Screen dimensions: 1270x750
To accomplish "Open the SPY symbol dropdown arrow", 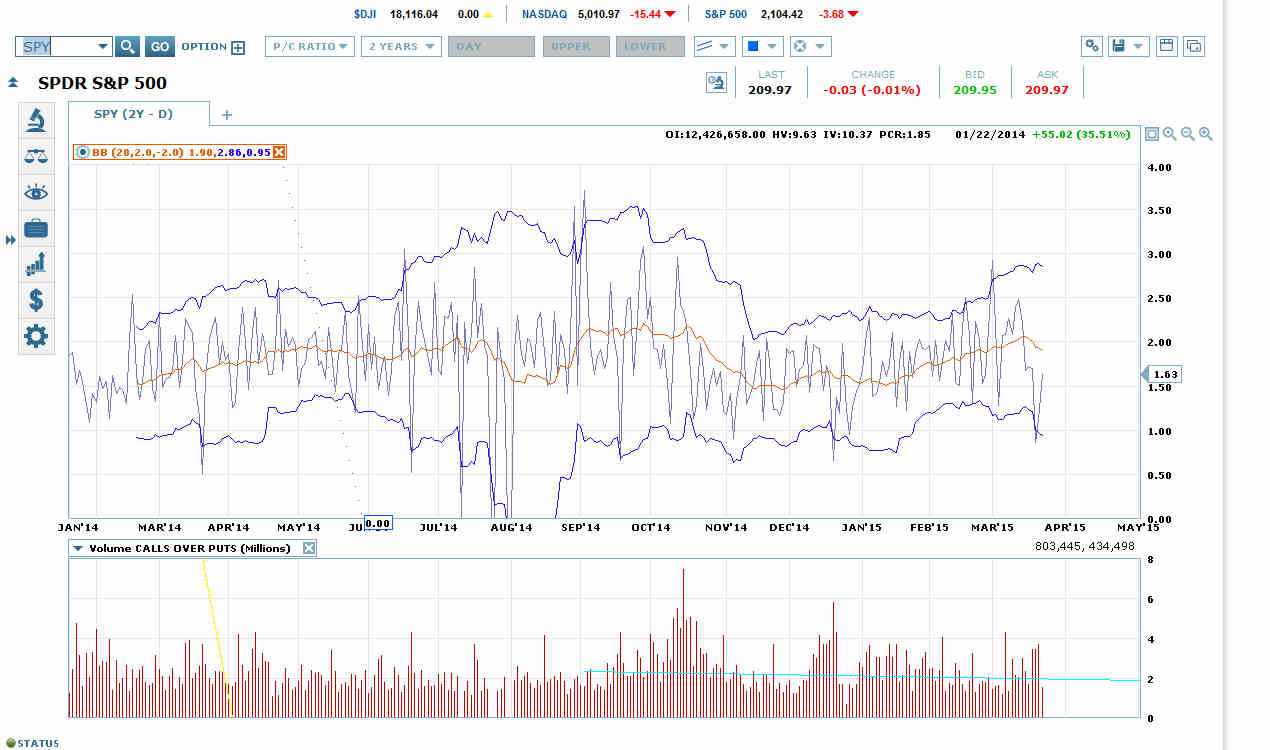I will [103, 47].
